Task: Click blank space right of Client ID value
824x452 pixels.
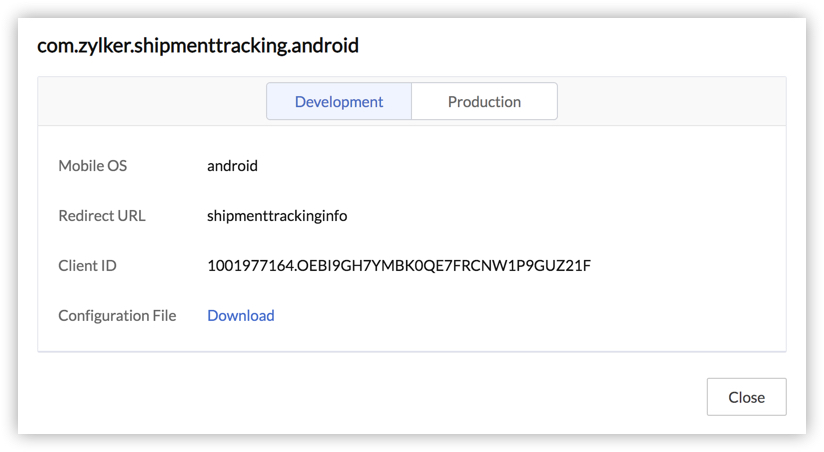Action: (x=690, y=265)
